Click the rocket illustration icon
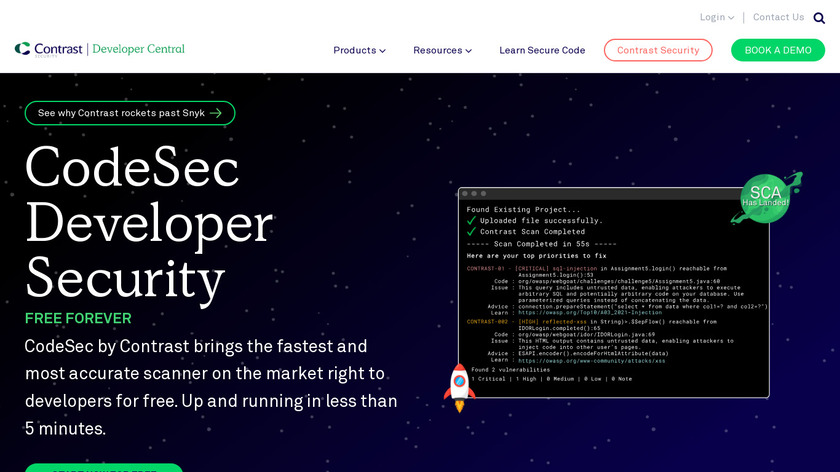The image size is (840, 472). [x=459, y=388]
